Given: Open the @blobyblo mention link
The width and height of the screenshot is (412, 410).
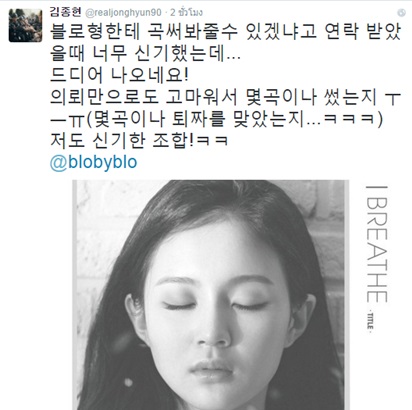Looking at the screenshot, I should (94, 162).
